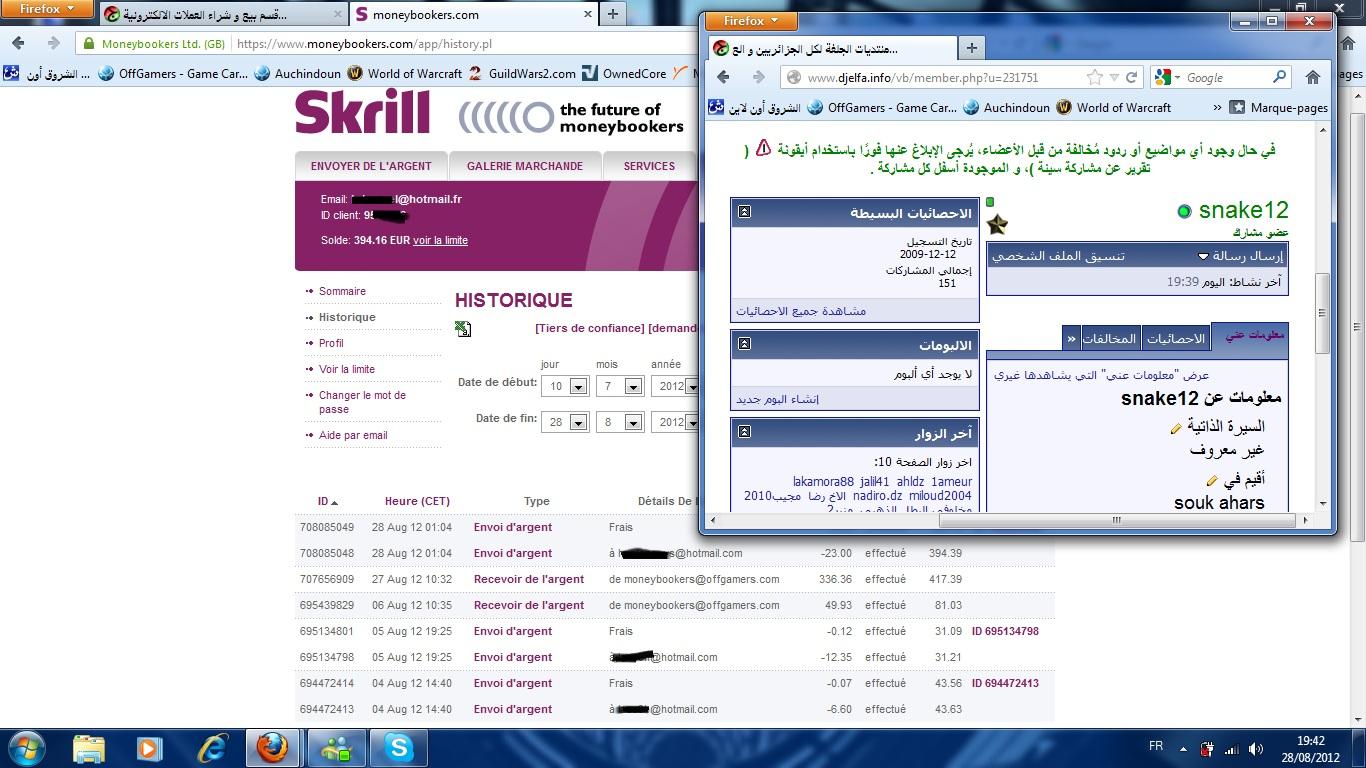Click the voir la limite link beside Solde
This screenshot has height=768, width=1366.
[440, 240]
